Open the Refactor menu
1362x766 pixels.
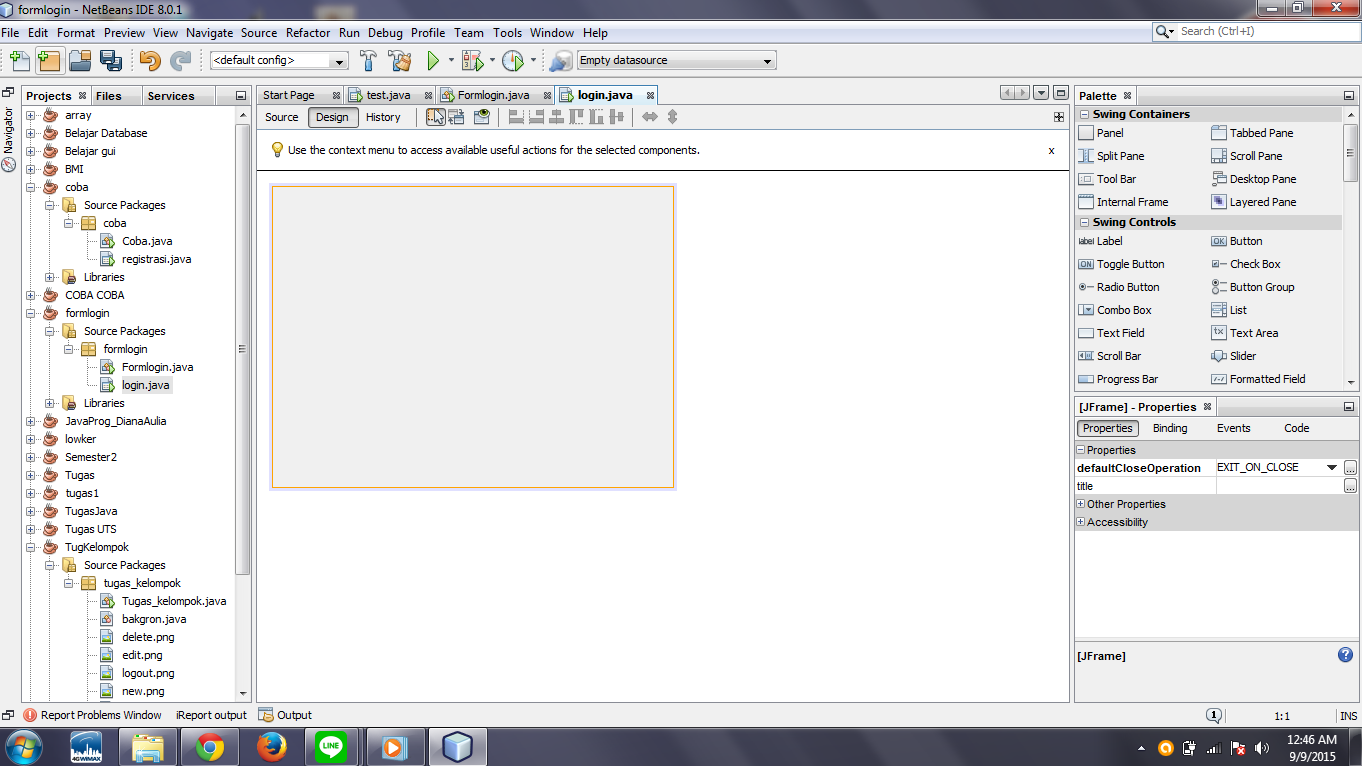pos(308,33)
